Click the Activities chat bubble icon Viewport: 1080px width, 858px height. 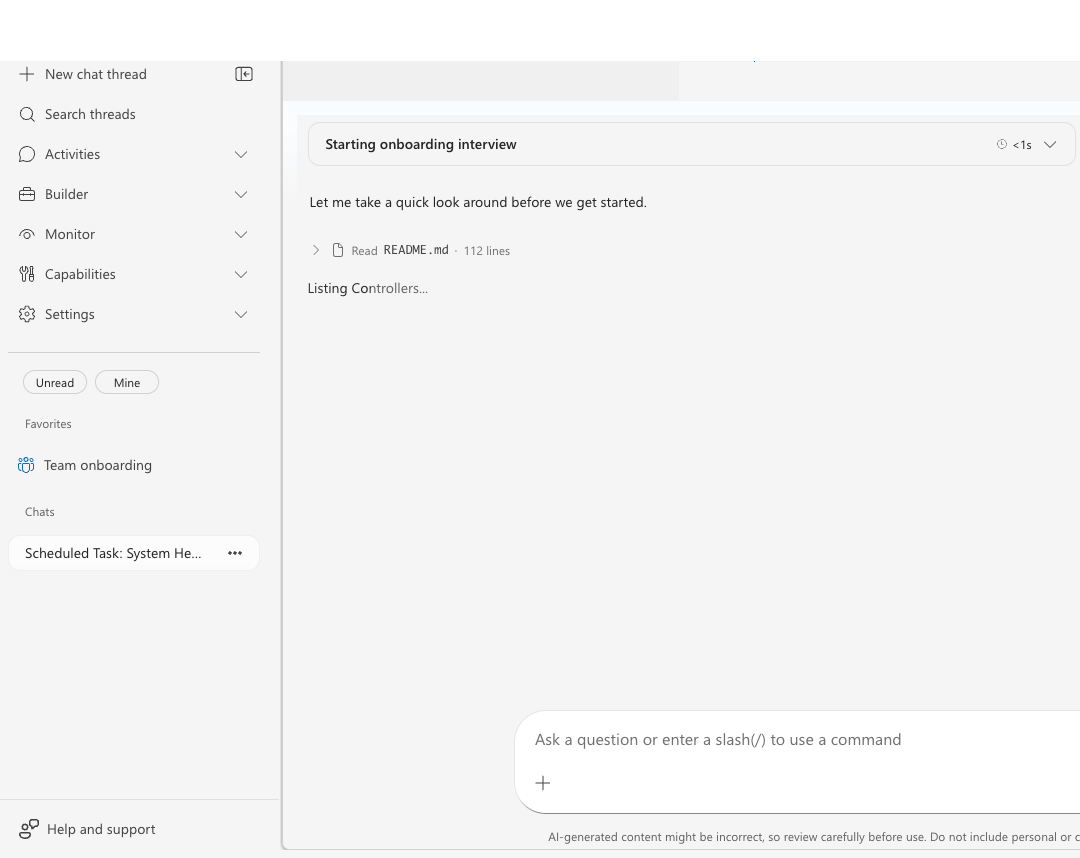point(27,154)
